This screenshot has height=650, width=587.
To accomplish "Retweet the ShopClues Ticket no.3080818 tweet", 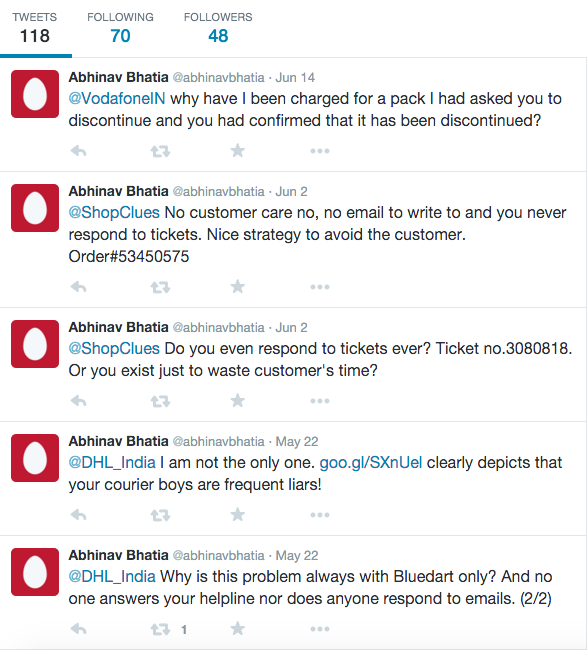I will coord(160,401).
